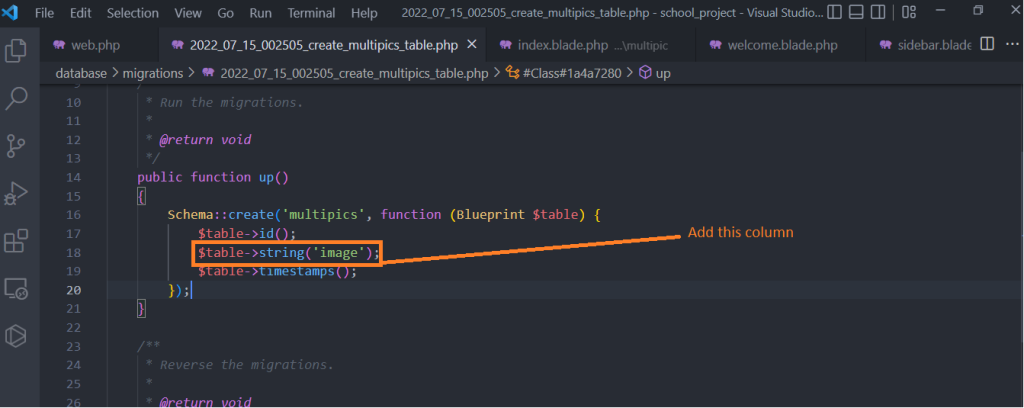Expand the 'database' breadcrumb segment
Screen dimensions: 1024x408
[82, 73]
